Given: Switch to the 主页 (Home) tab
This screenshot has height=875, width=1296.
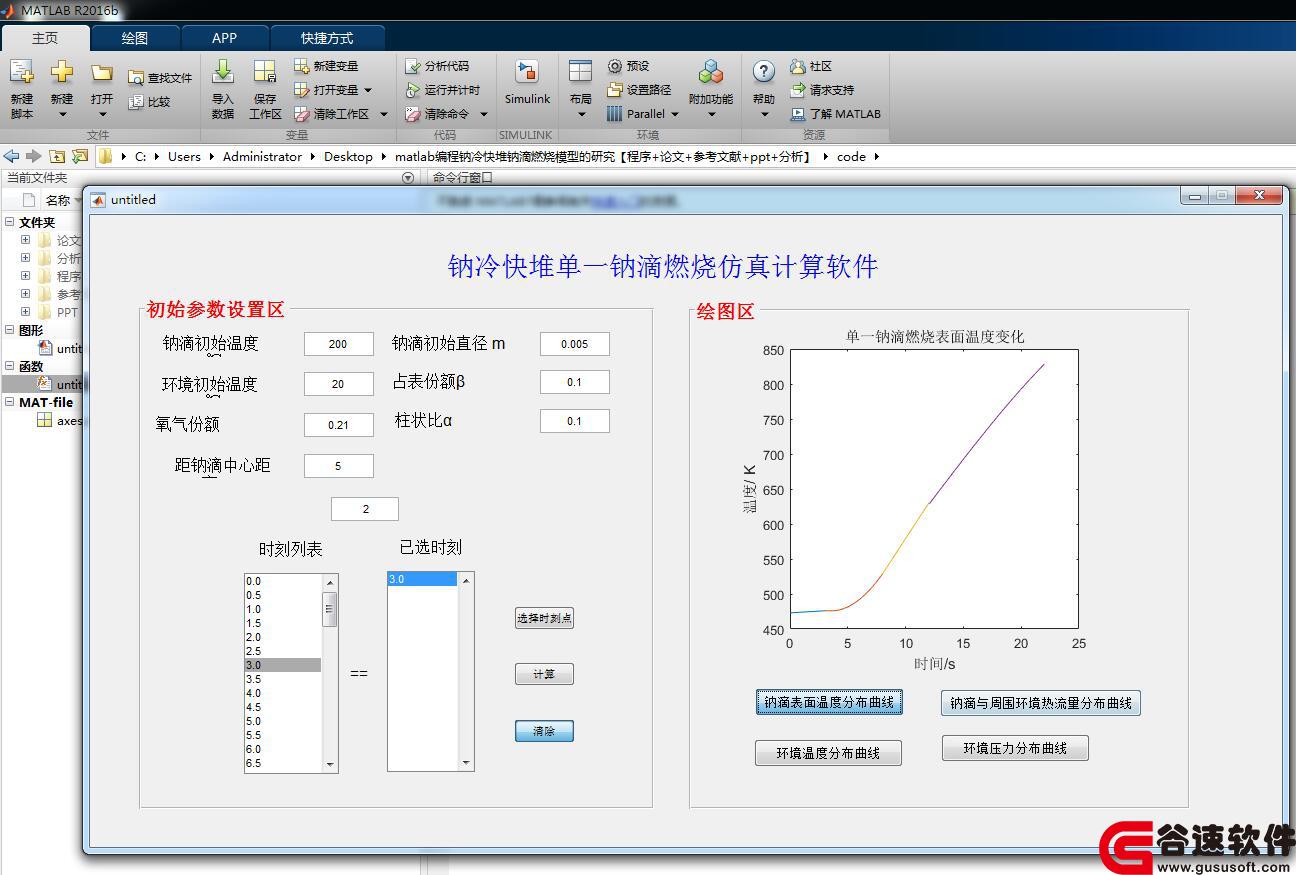Looking at the screenshot, I should coord(45,38).
